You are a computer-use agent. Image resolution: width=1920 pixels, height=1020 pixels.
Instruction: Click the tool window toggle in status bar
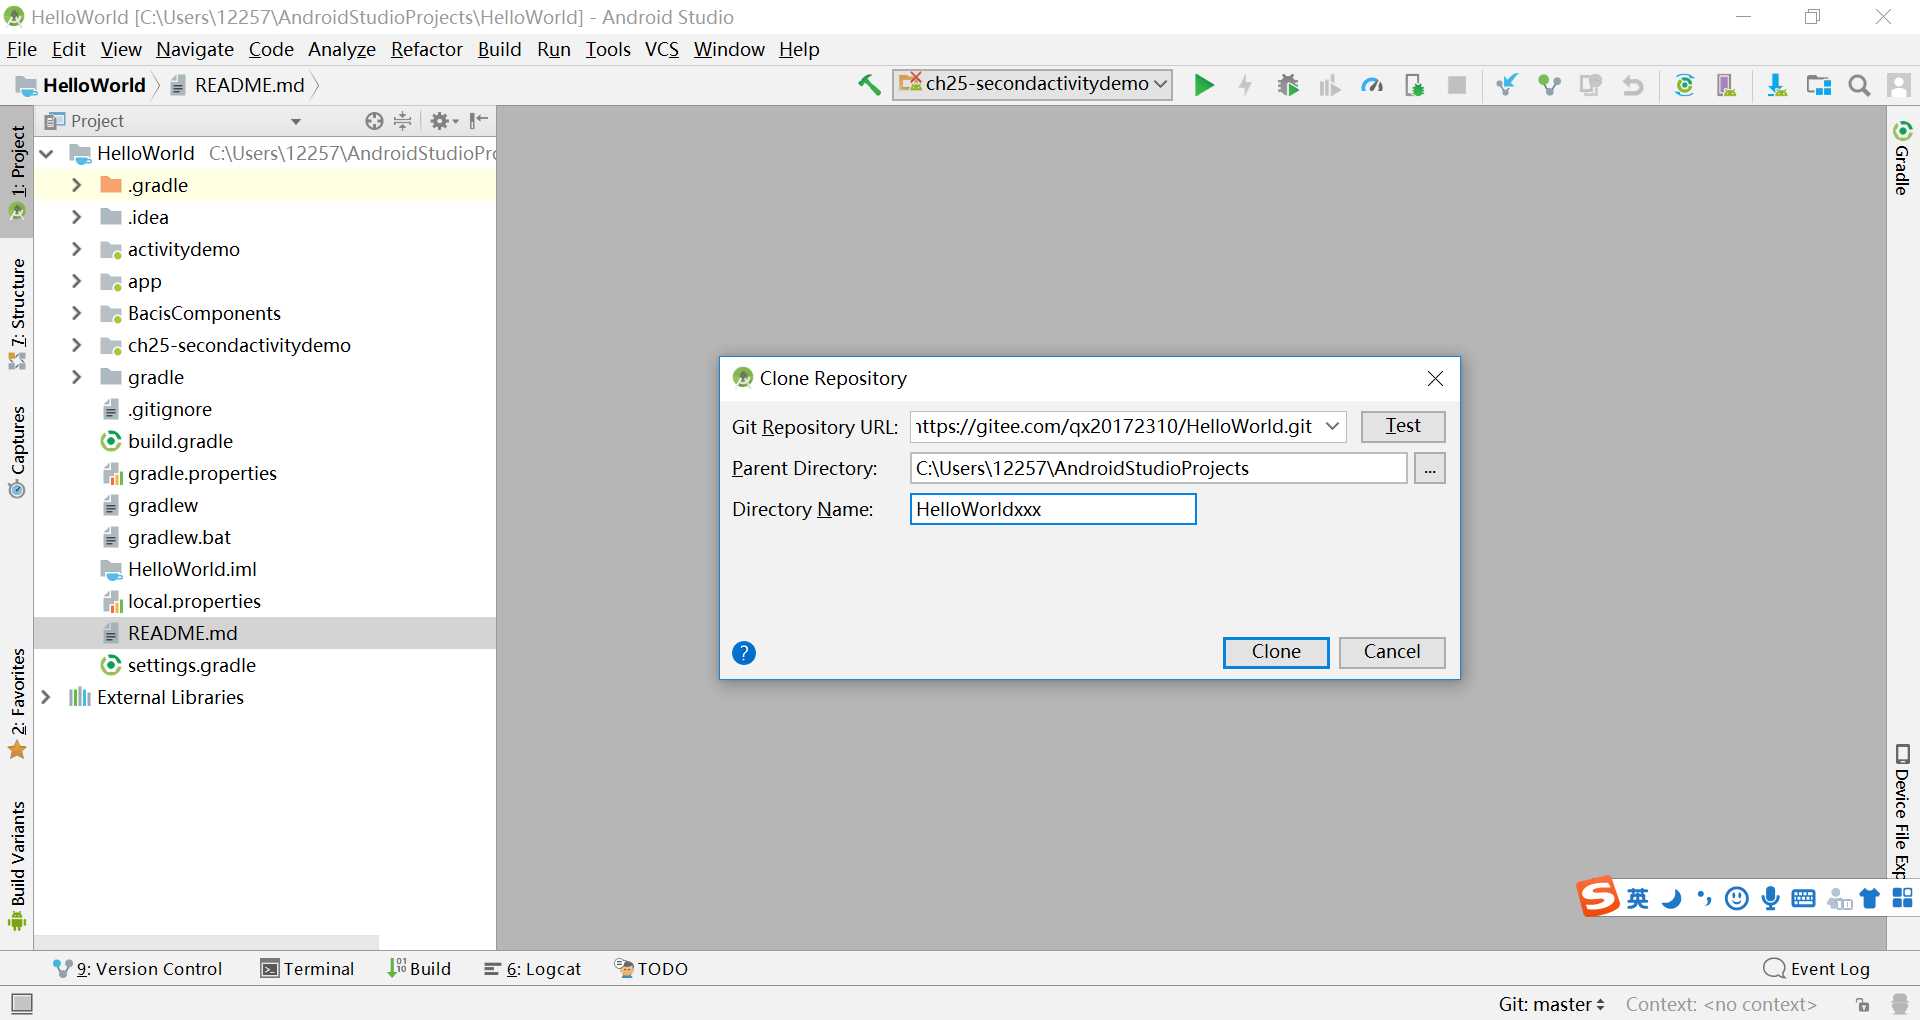(x=22, y=1003)
